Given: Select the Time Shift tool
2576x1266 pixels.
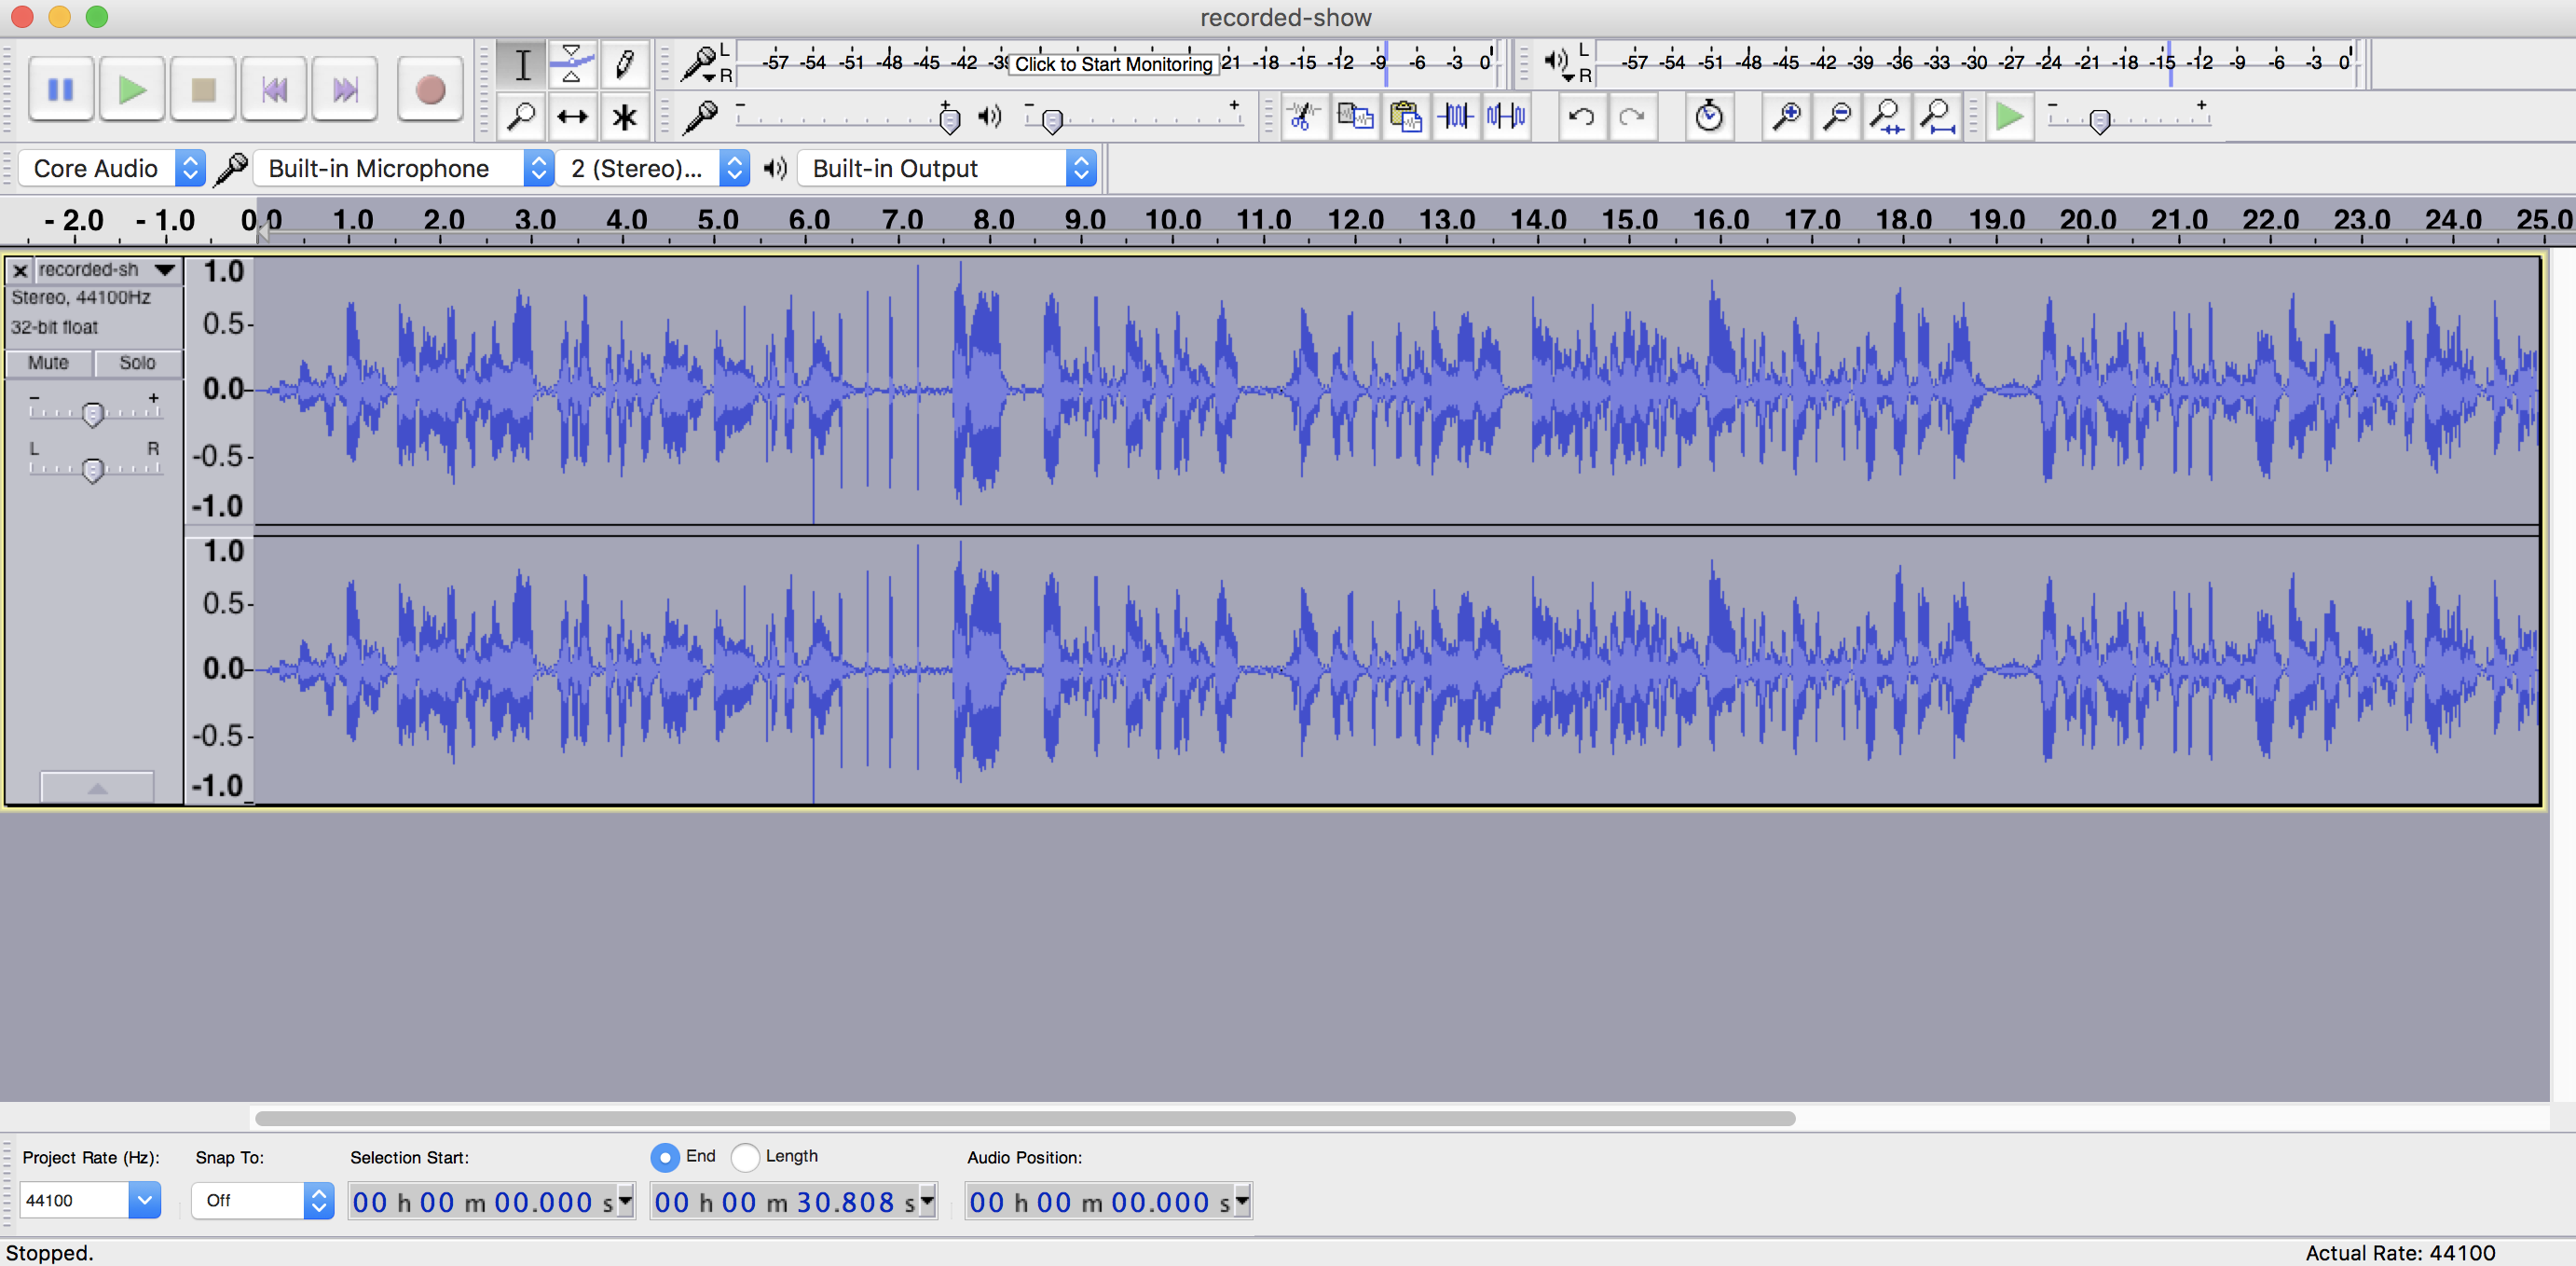Looking at the screenshot, I should 572,117.
